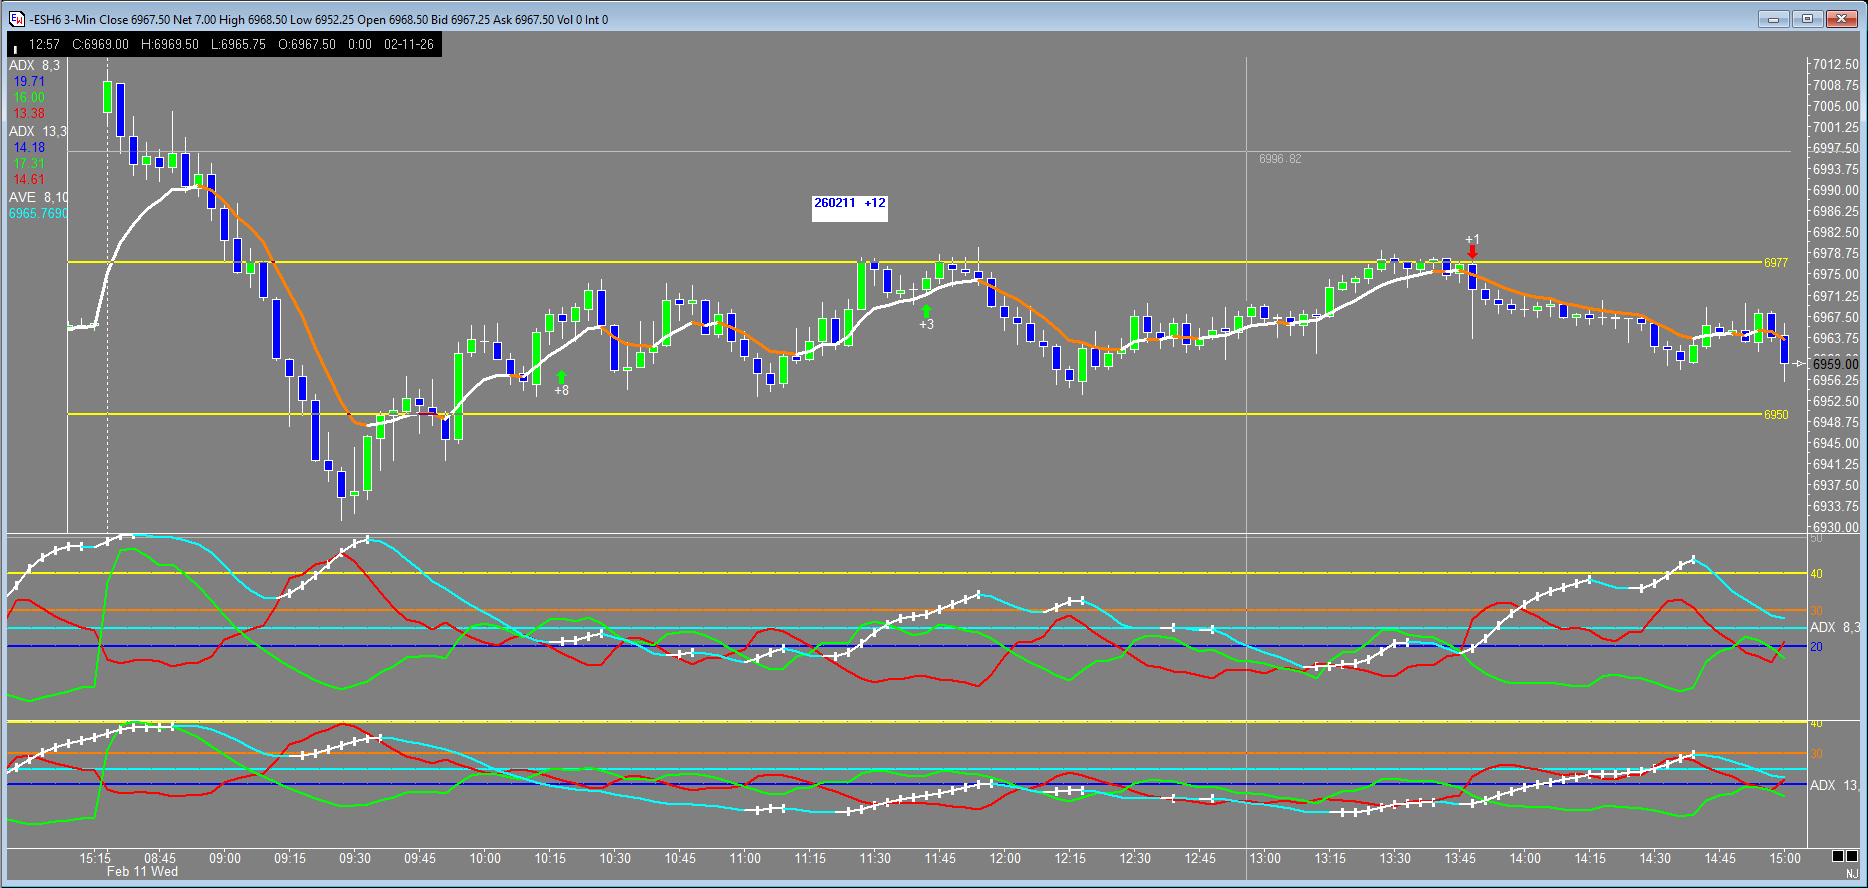Click the right black square at bottom right
The width and height of the screenshot is (1868, 888).
pos(1853,856)
